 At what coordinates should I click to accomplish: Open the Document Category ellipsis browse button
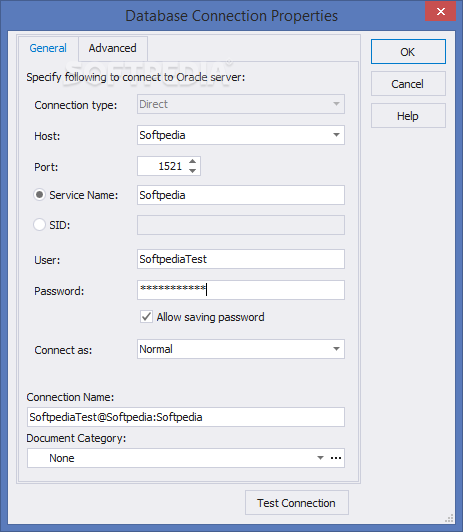(x=336, y=458)
